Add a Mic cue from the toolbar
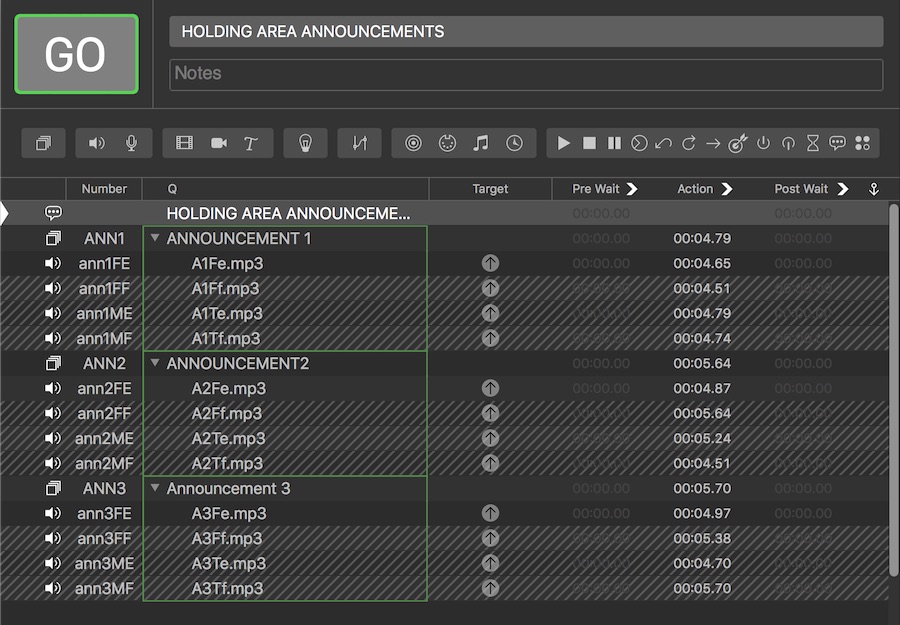 point(131,143)
